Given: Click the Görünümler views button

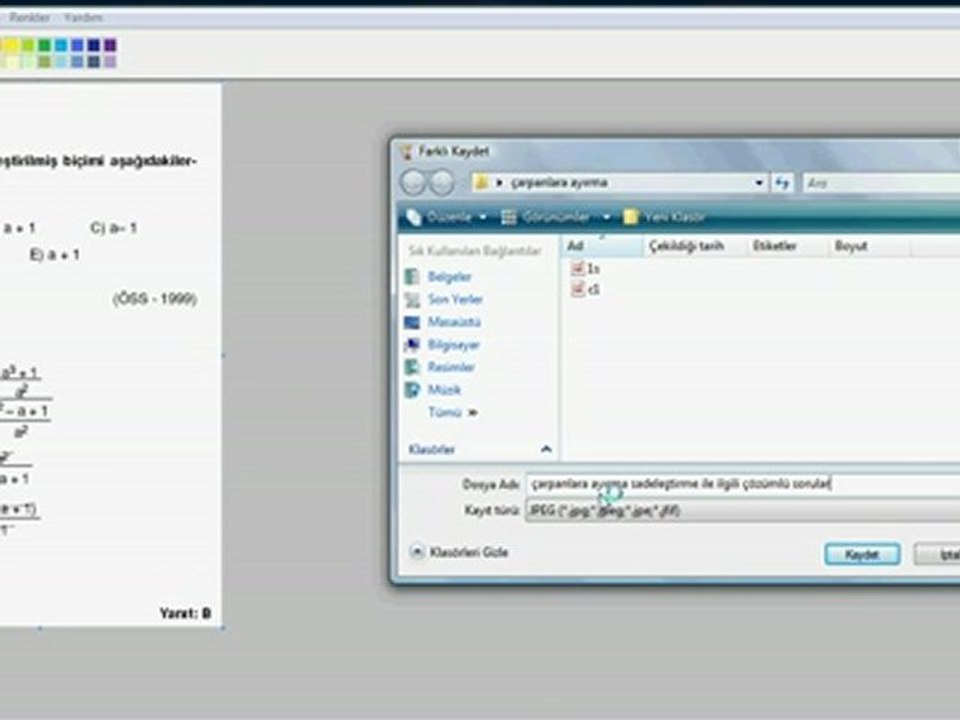Looking at the screenshot, I should 546,217.
